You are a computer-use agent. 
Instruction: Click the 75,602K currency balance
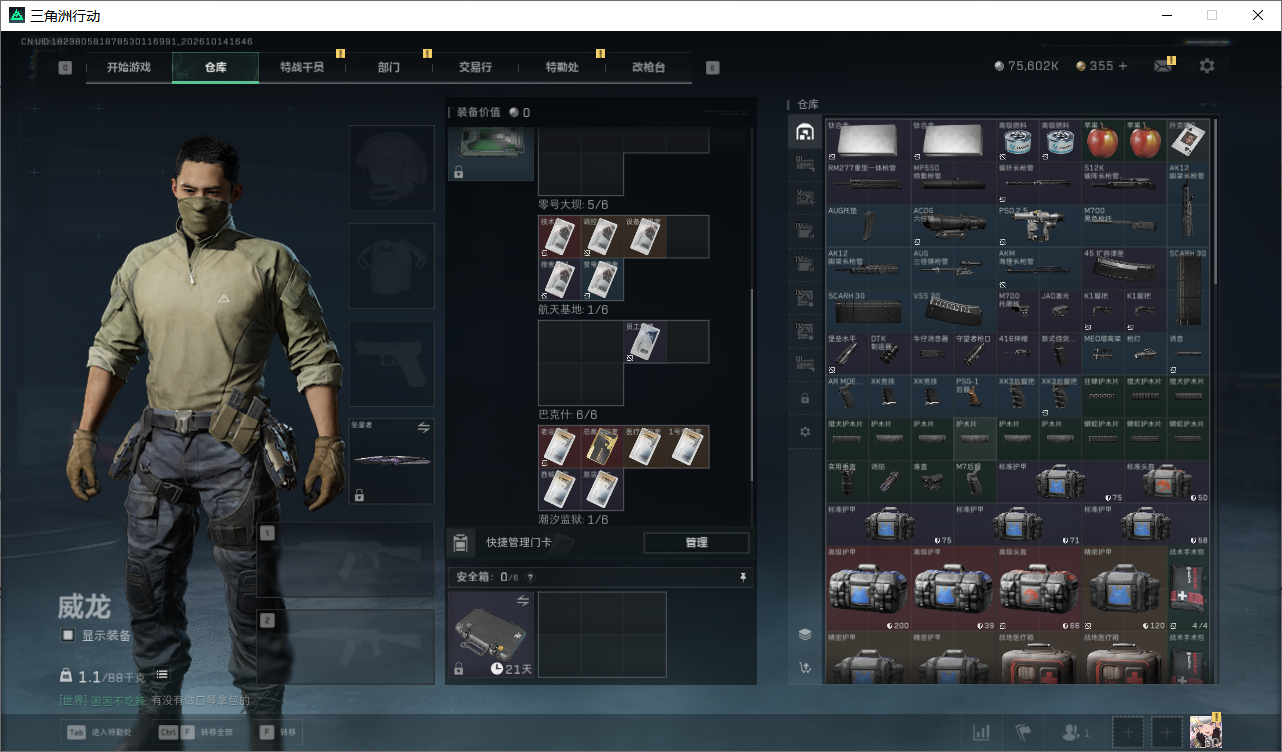(x=1027, y=66)
